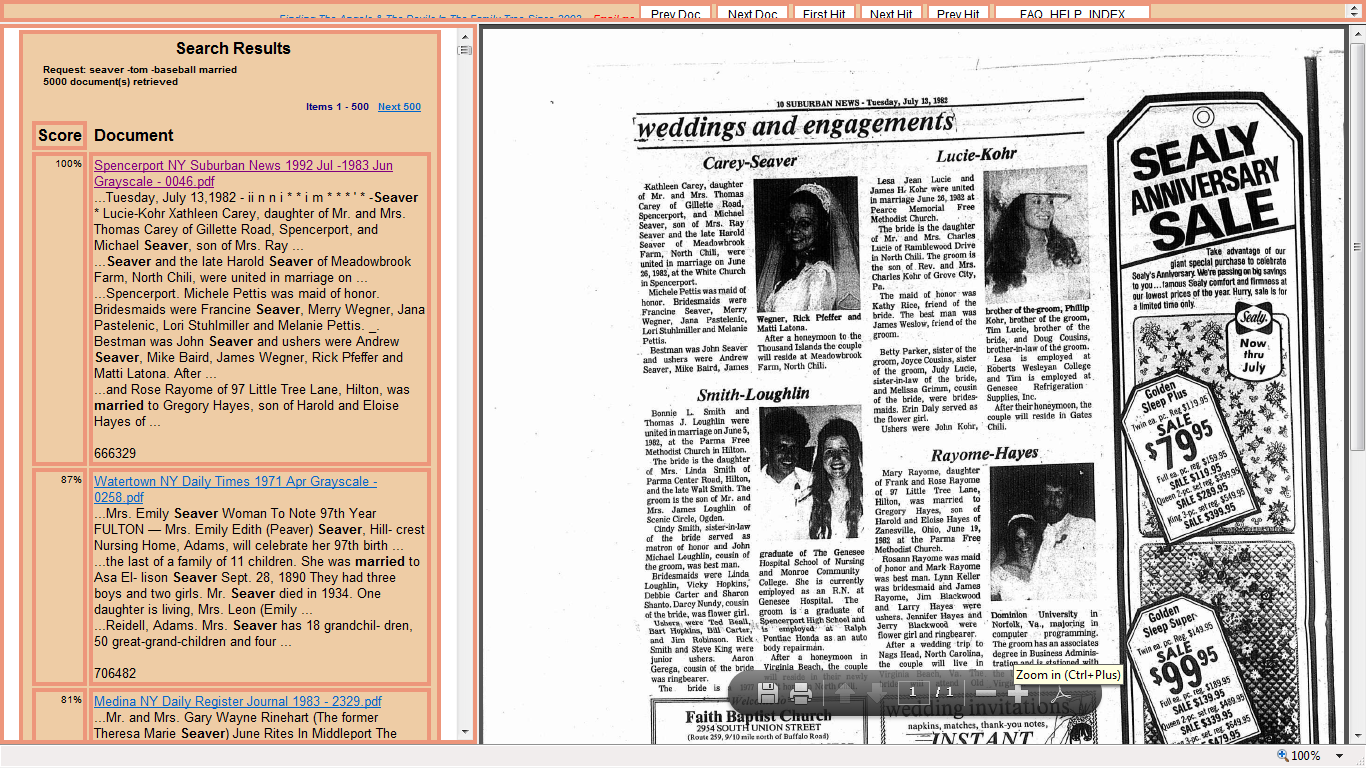
Task: Click the Carey-Seaver bride photo
Action: [806, 243]
